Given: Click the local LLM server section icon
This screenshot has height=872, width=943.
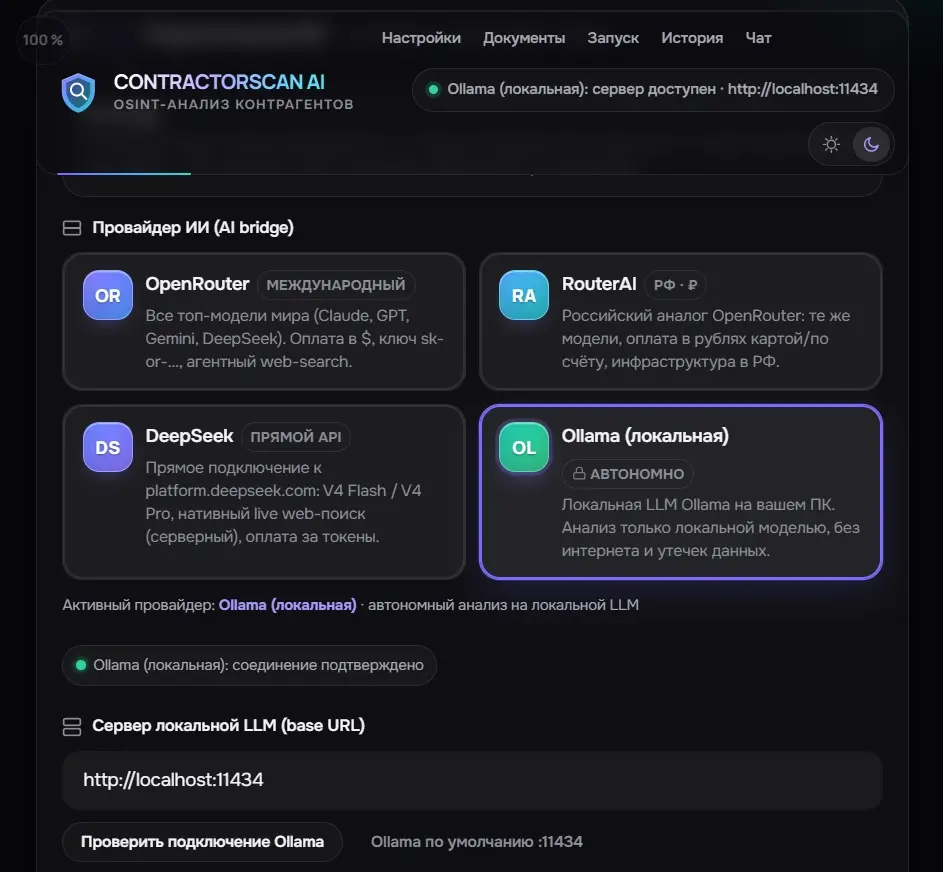Looking at the screenshot, I should pyautogui.click(x=72, y=726).
